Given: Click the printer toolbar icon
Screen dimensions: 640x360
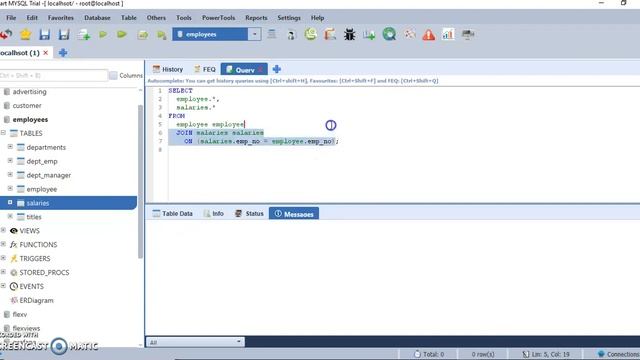Looking at the screenshot, I should tap(468, 35).
